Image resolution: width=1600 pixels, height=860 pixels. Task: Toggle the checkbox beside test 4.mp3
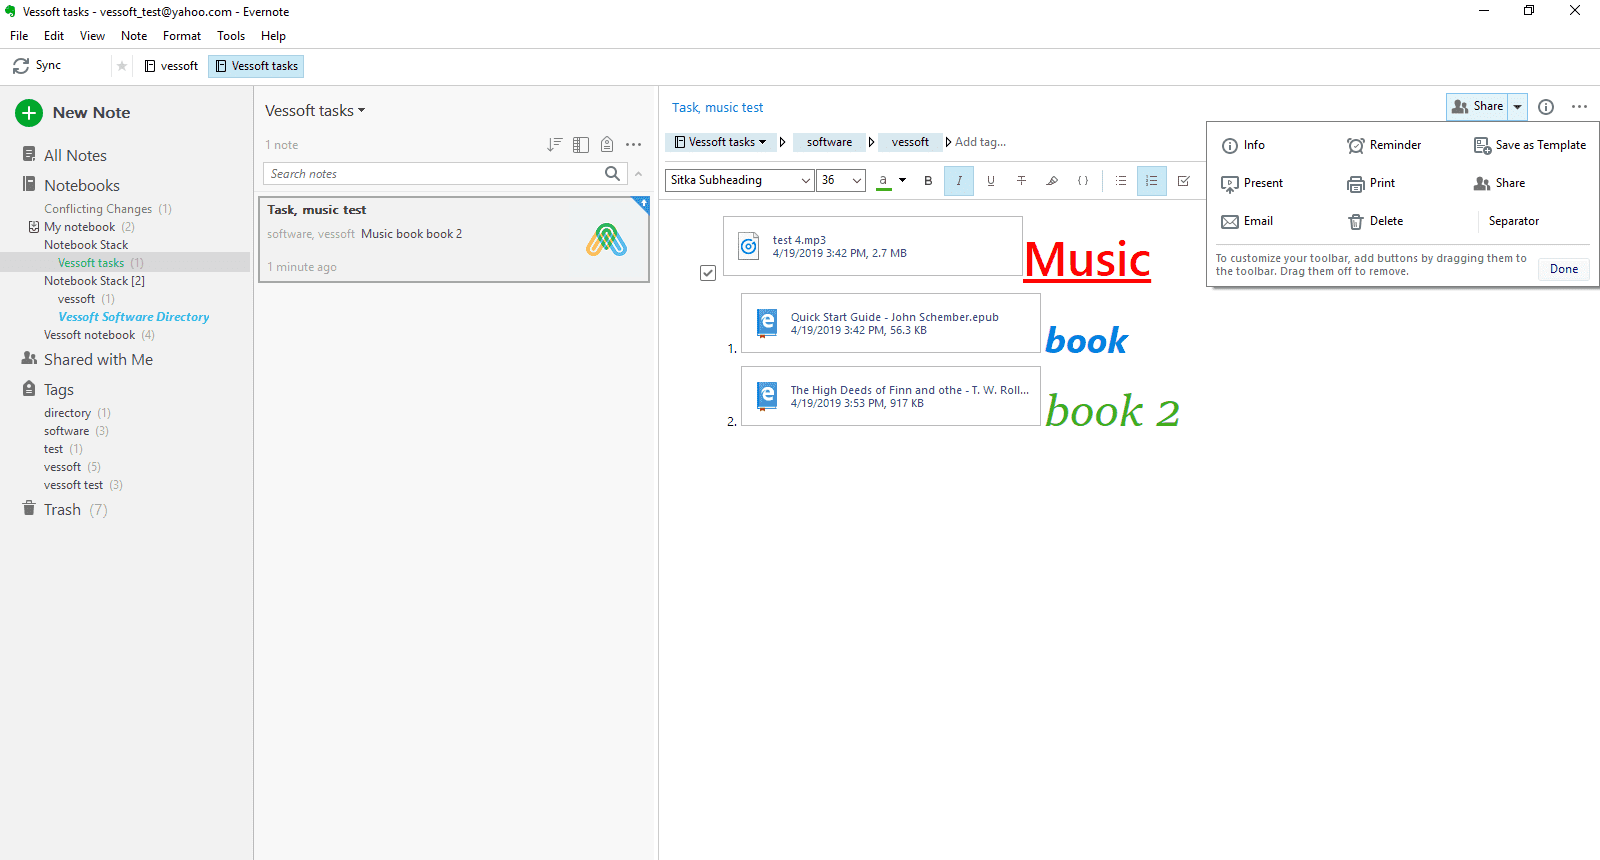708,273
